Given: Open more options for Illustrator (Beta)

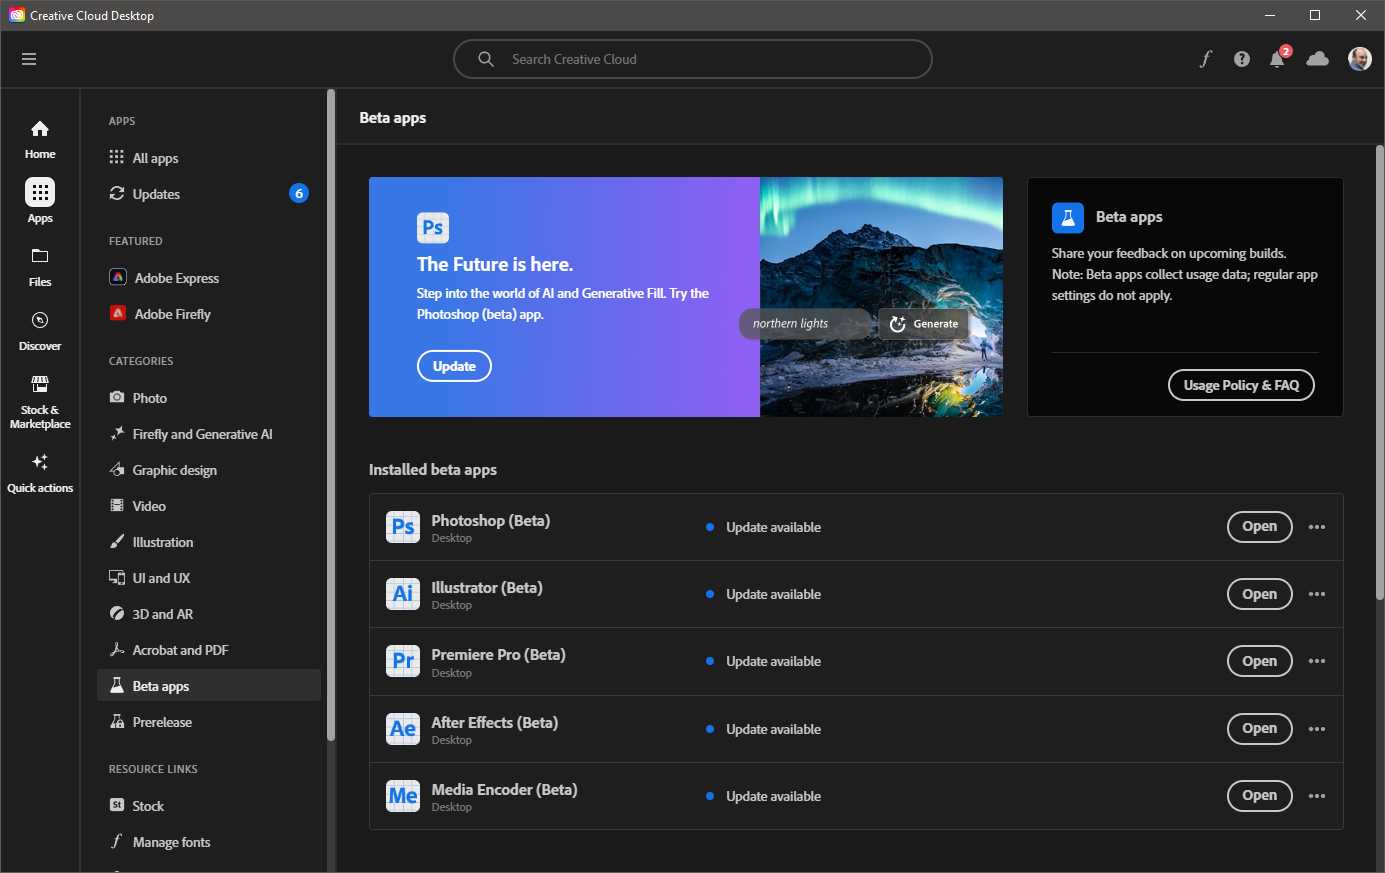Looking at the screenshot, I should (1317, 593).
